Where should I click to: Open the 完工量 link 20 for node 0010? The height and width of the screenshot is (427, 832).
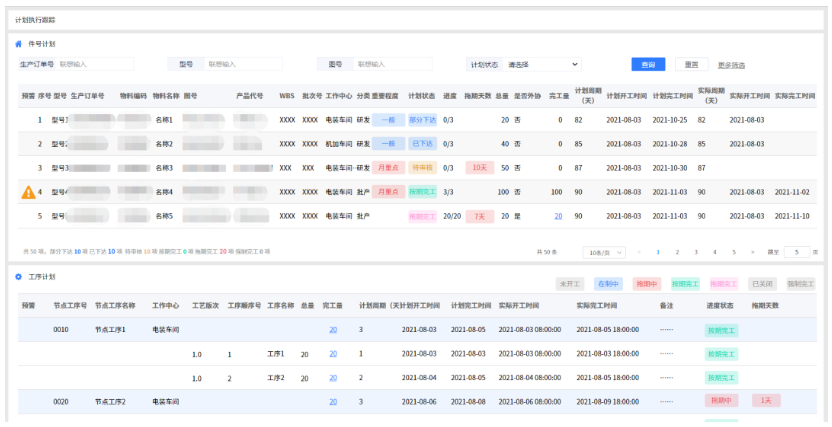coord(332,329)
